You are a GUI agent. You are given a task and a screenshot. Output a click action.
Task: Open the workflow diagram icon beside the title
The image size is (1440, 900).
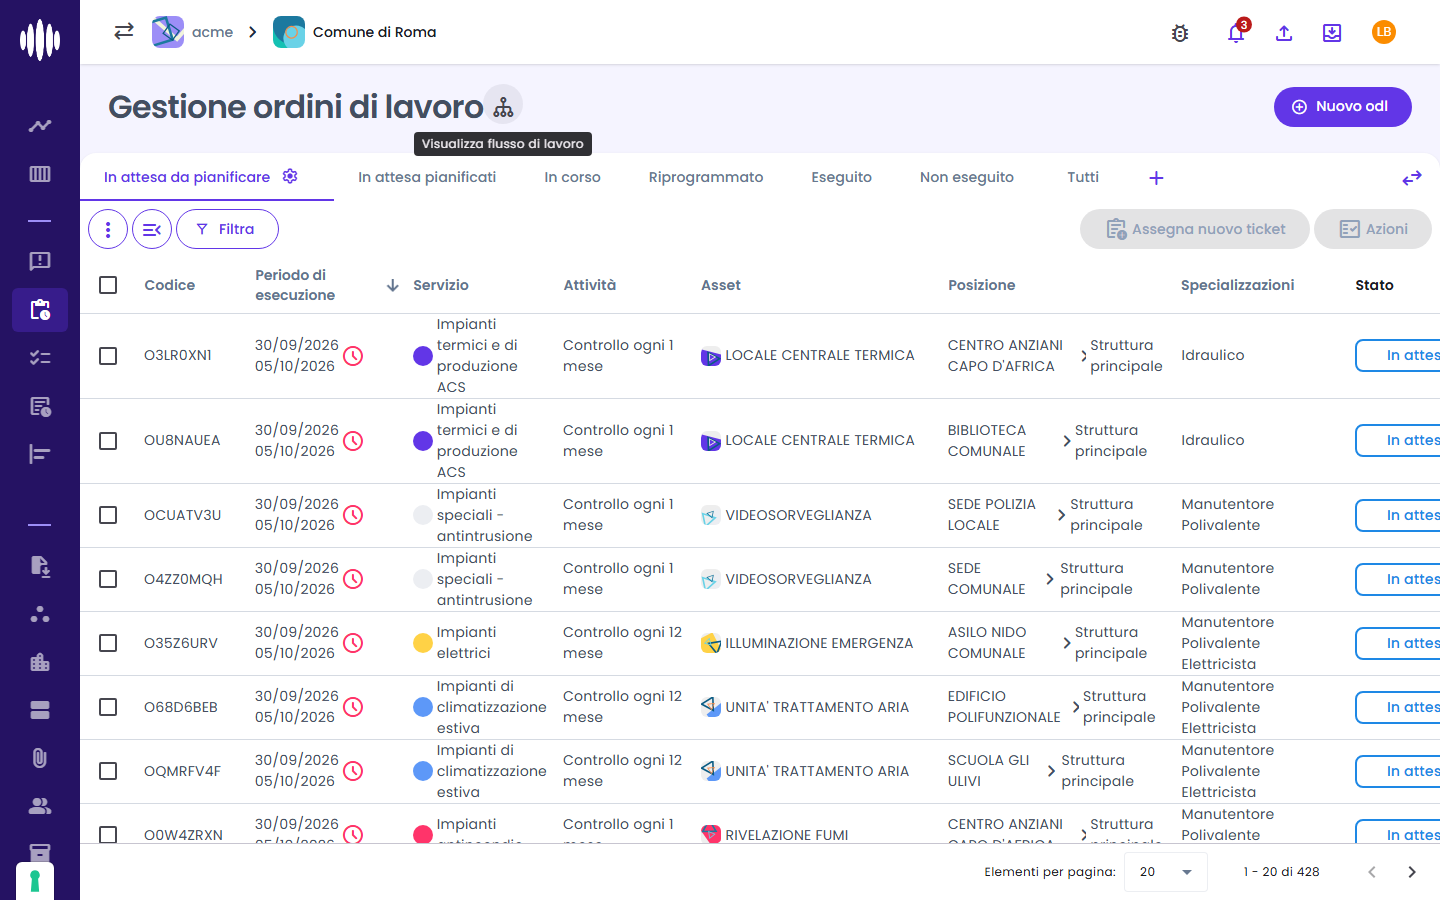pyautogui.click(x=503, y=105)
